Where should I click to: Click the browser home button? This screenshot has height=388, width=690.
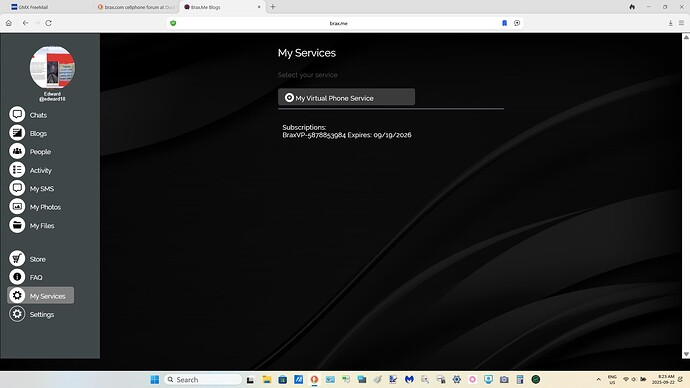[x=9, y=23]
